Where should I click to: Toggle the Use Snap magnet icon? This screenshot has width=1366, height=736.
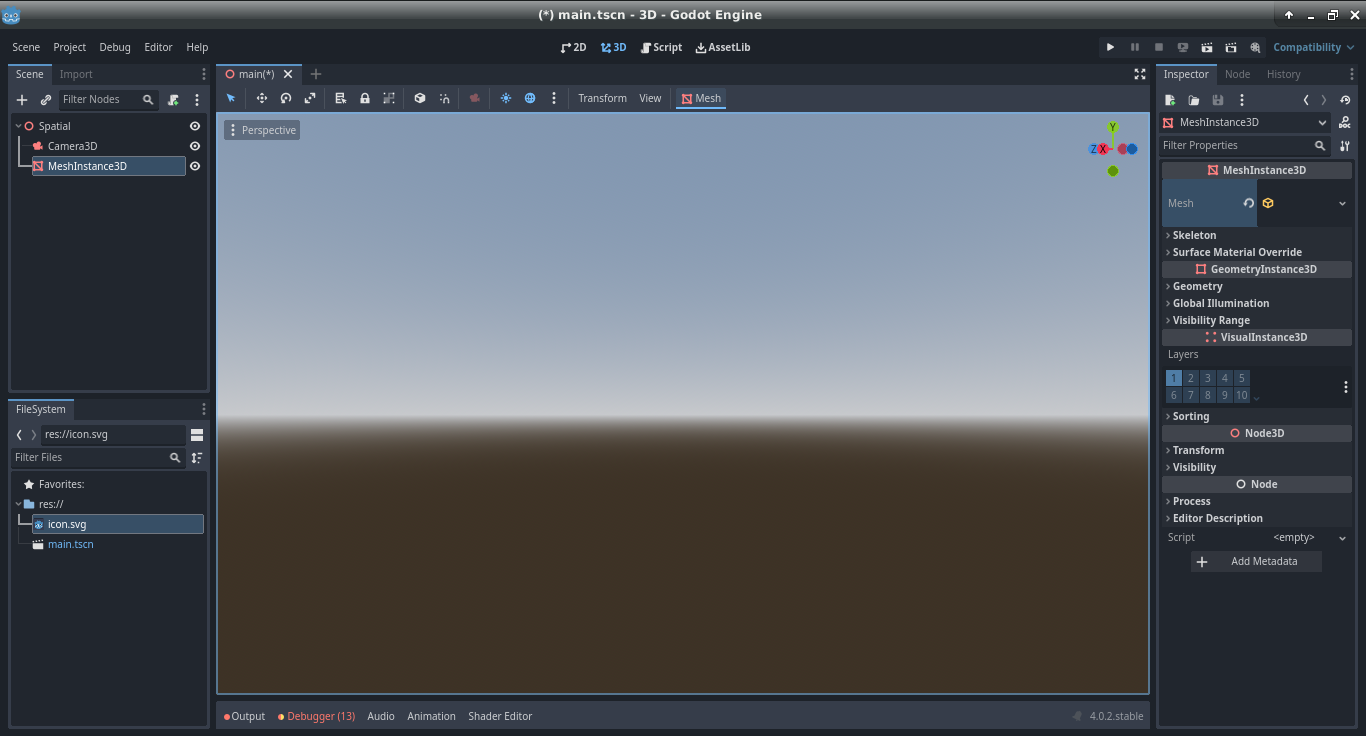point(444,98)
